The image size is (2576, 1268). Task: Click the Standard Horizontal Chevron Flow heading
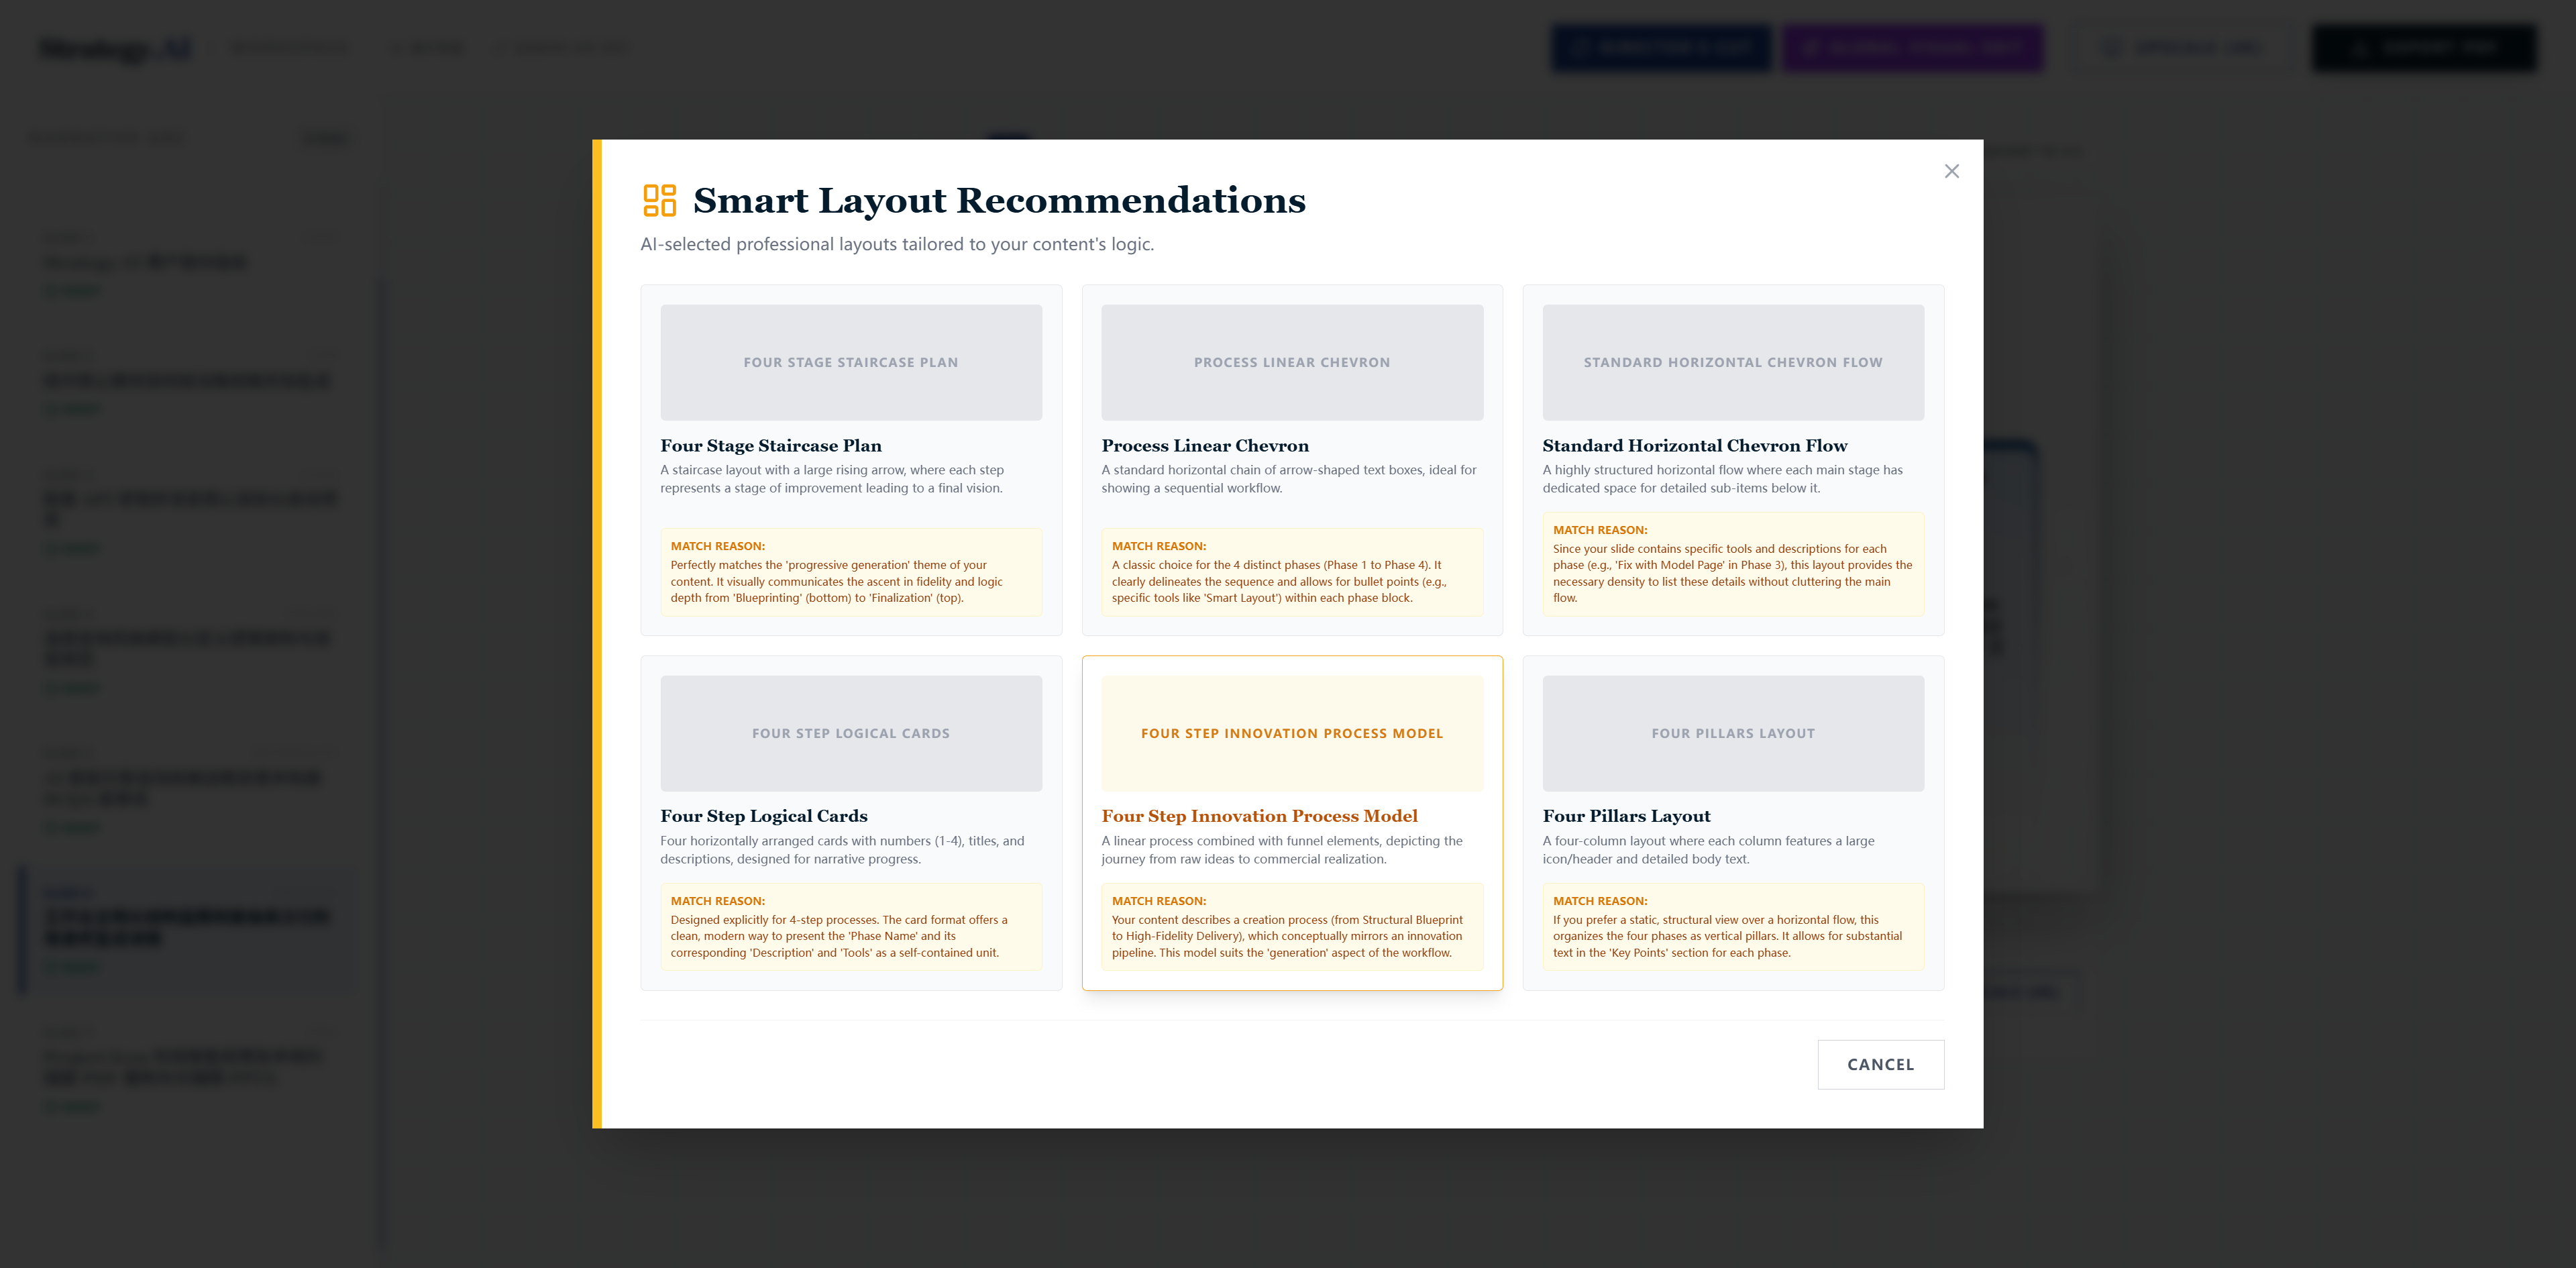click(1694, 446)
